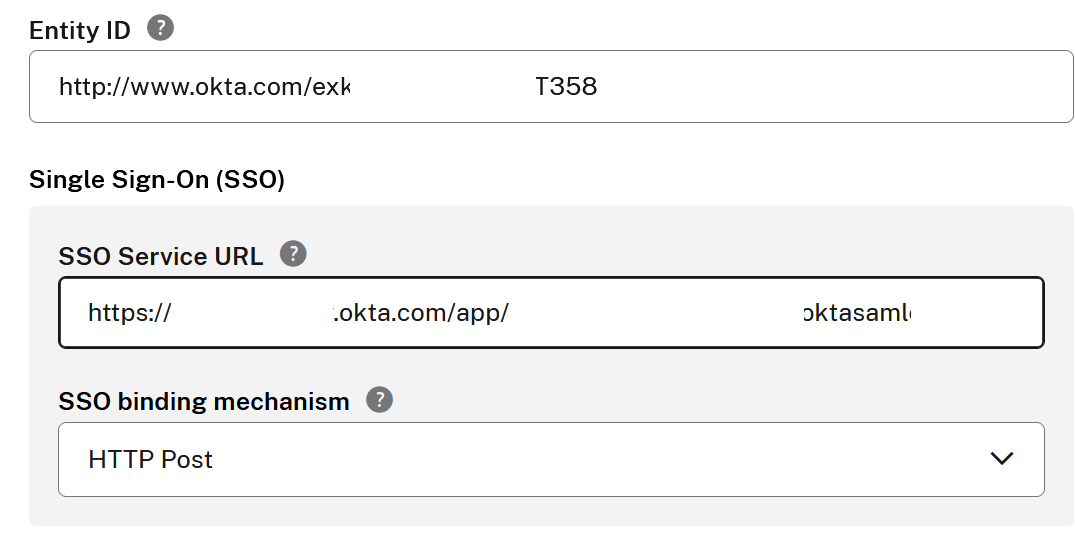Image resolution: width=1075 pixels, height=535 pixels.
Task: Open help for SSO Service URL
Action: pos(292,254)
